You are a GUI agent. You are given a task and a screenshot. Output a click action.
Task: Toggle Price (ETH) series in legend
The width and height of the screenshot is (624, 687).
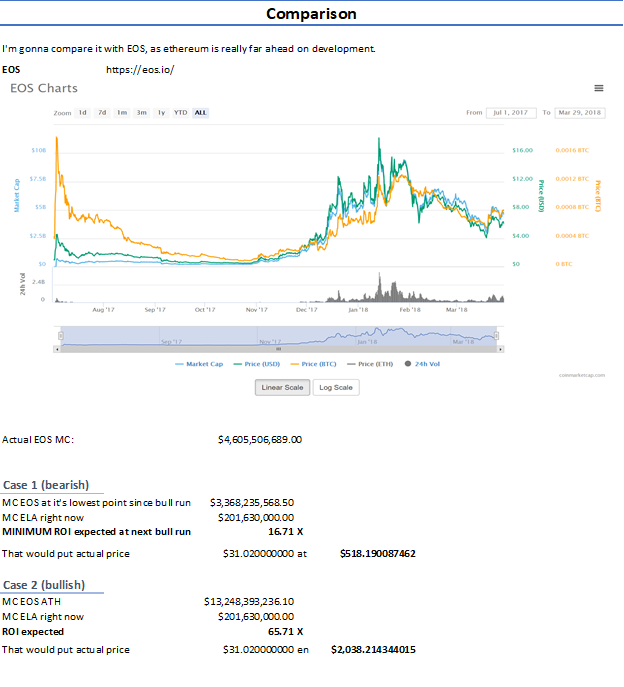click(x=370, y=364)
